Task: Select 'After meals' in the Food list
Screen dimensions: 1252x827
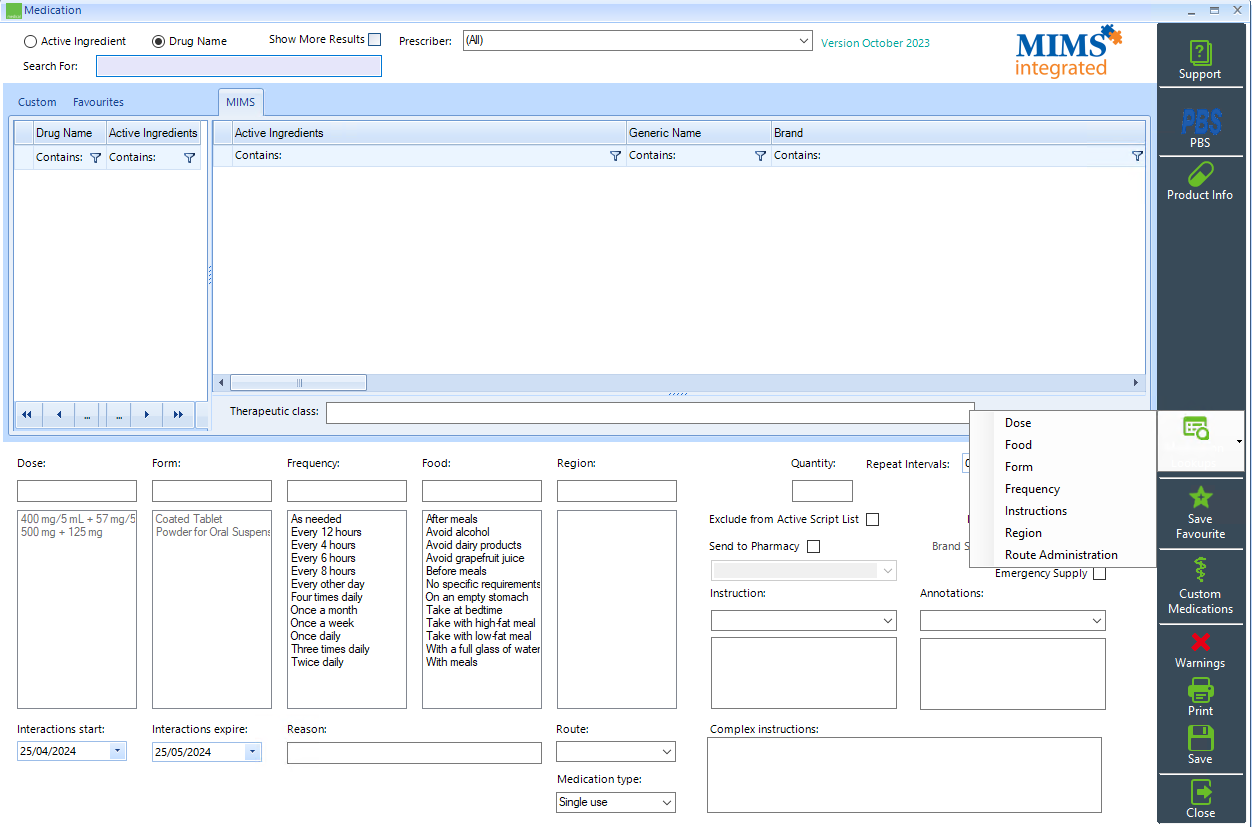Action: coord(452,519)
